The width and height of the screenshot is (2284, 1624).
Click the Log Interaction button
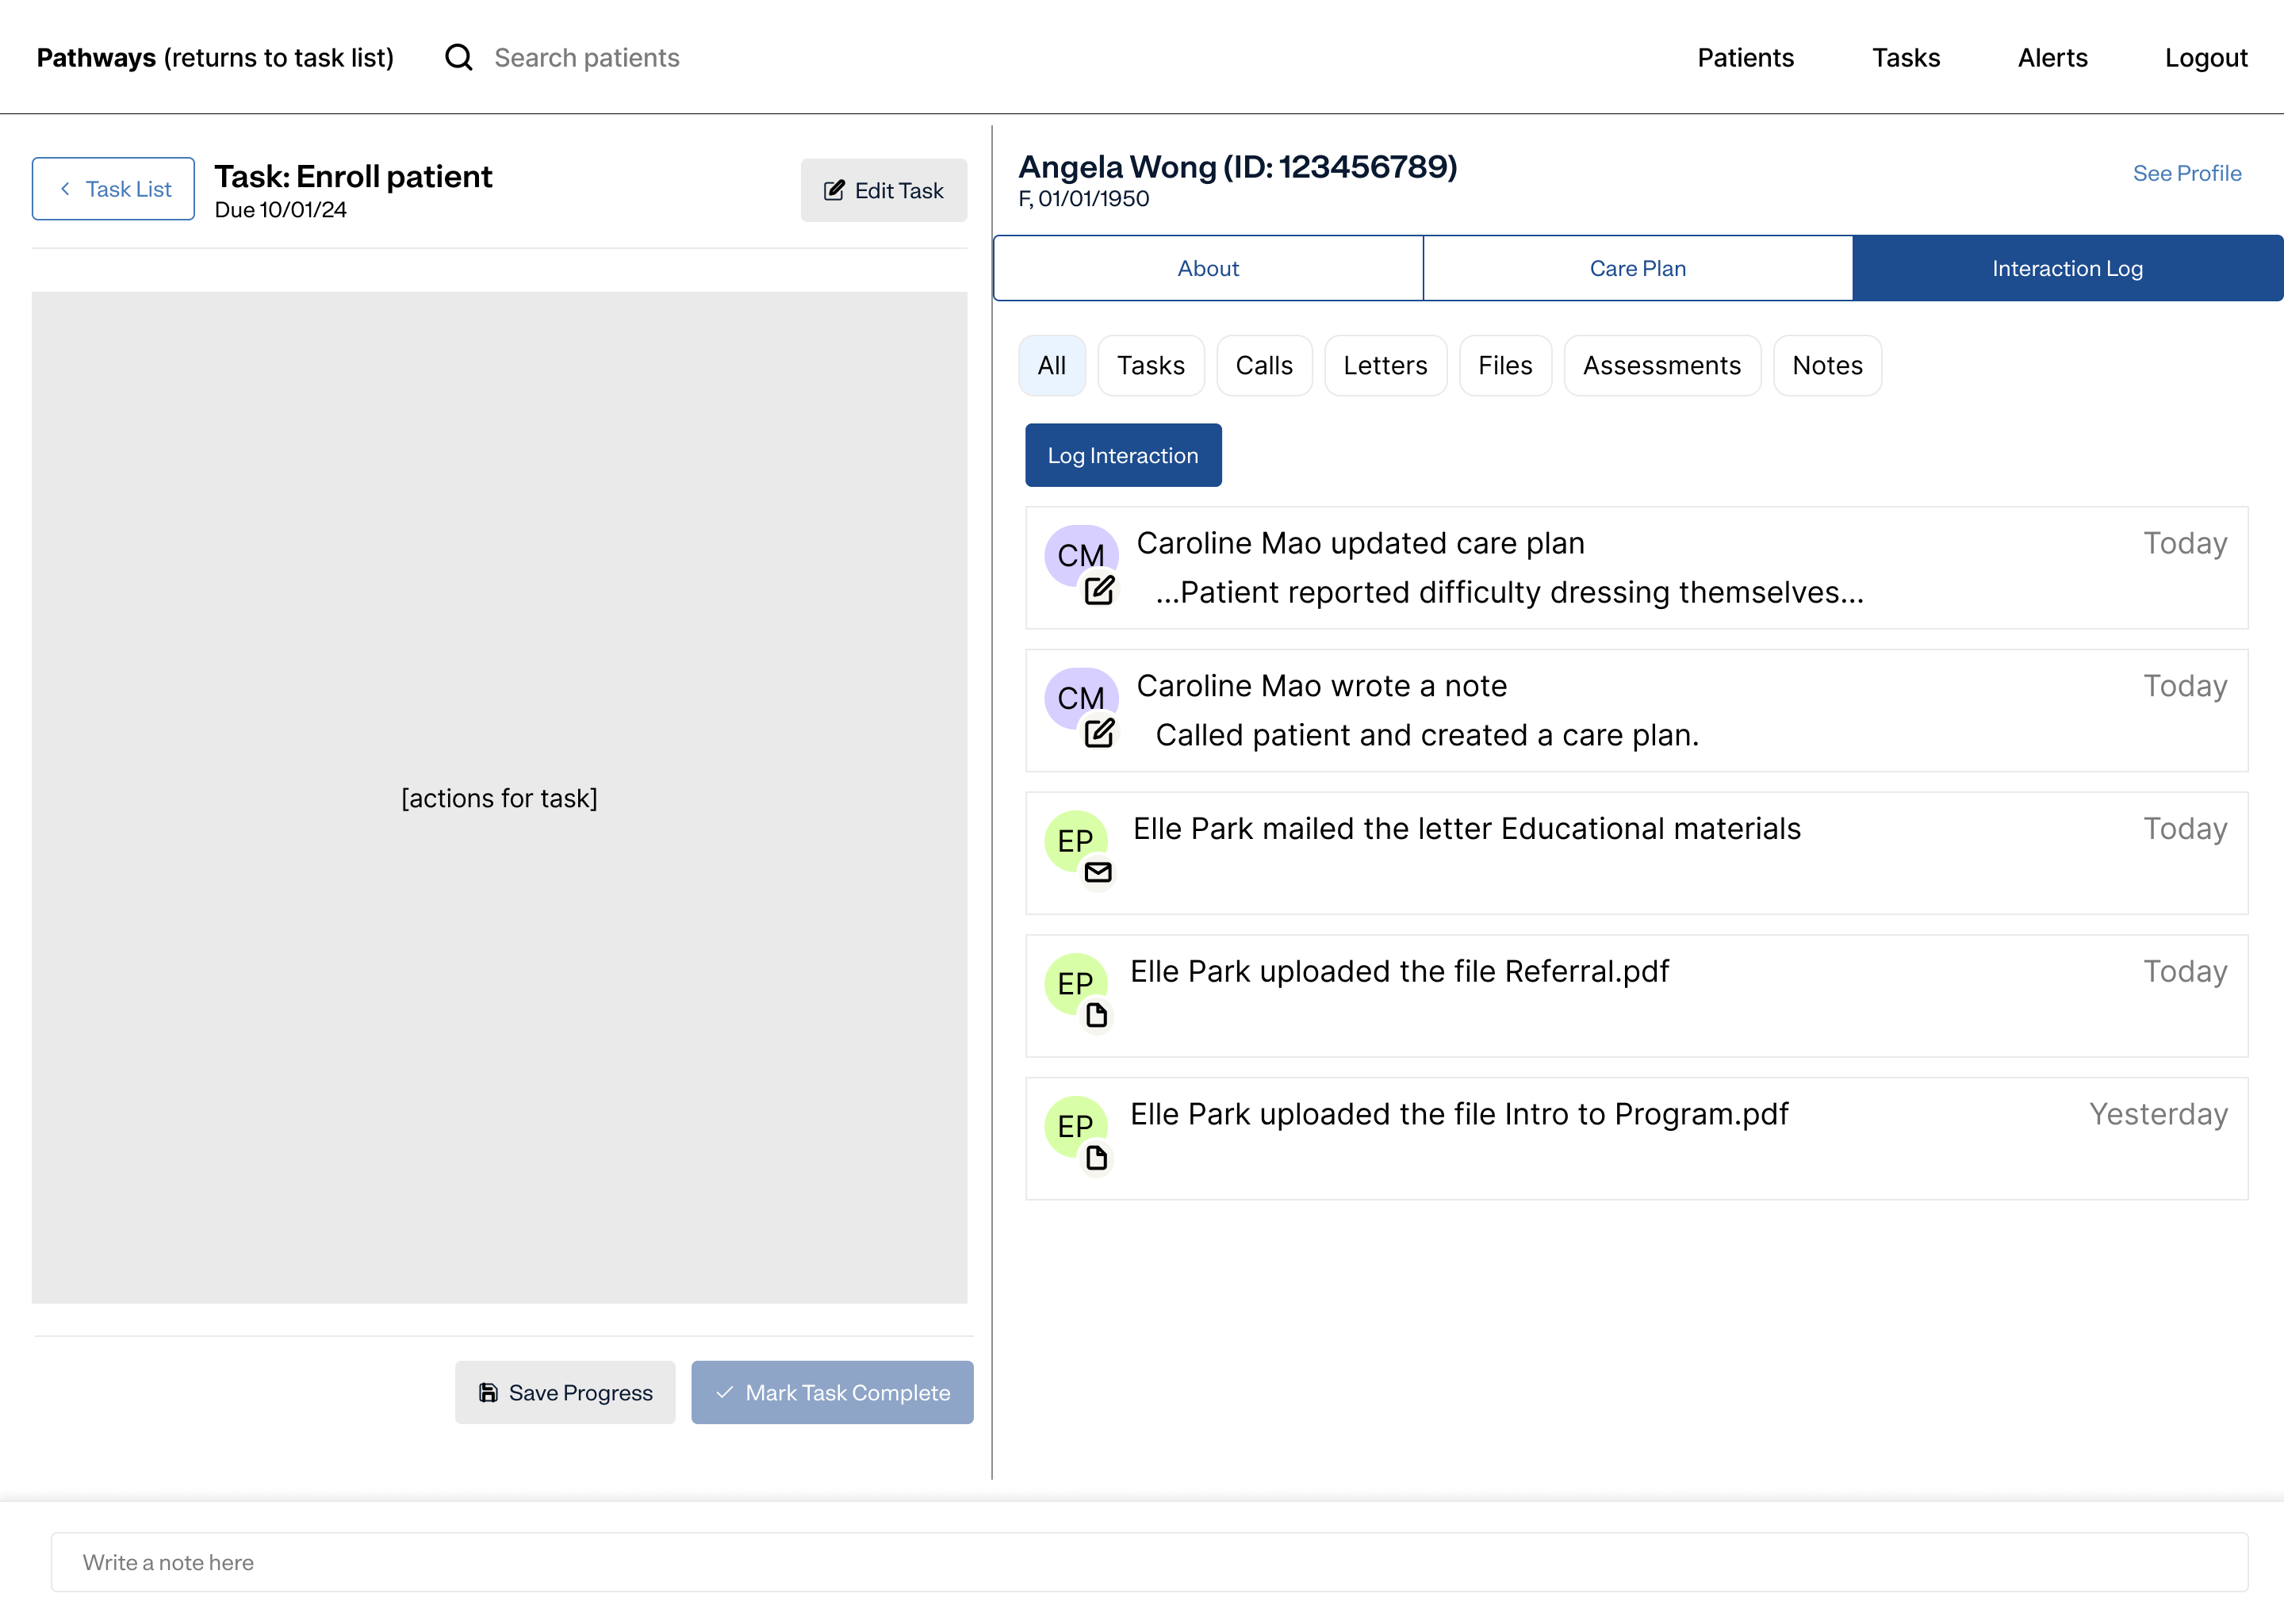click(x=1123, y=455)
